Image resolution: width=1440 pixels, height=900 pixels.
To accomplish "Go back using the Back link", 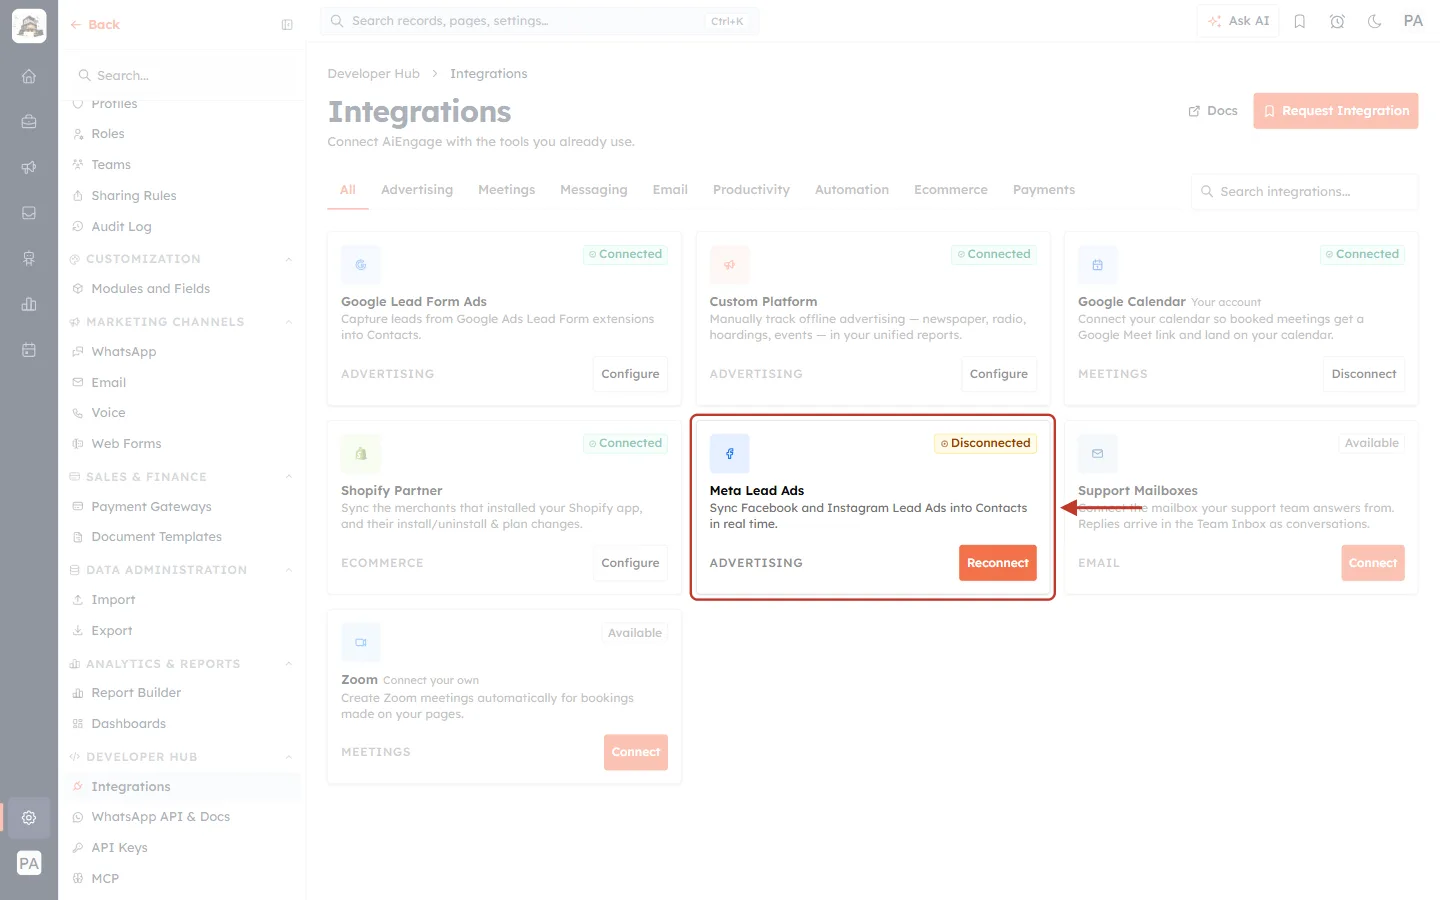I will click(x=95, y=25).
